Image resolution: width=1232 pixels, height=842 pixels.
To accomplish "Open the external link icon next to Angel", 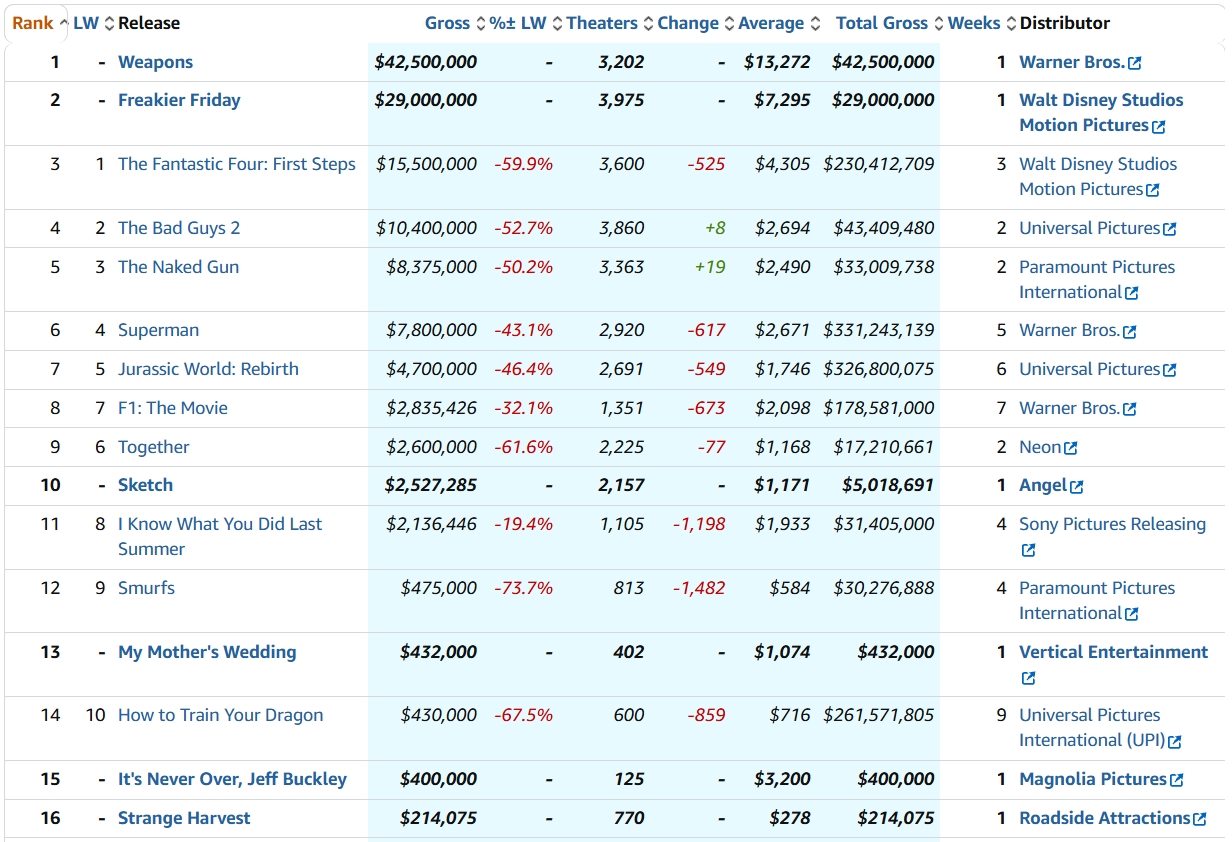I will pyautogui.click(x=1077, y=487).
